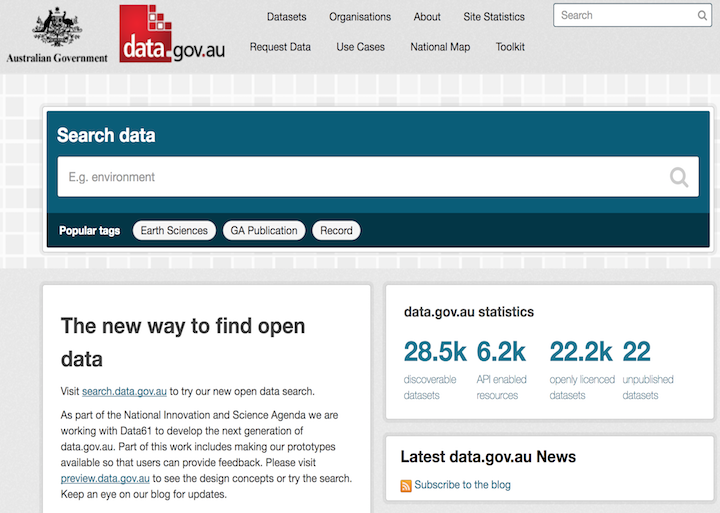Open Use Cases navigation link

[360, 47]
